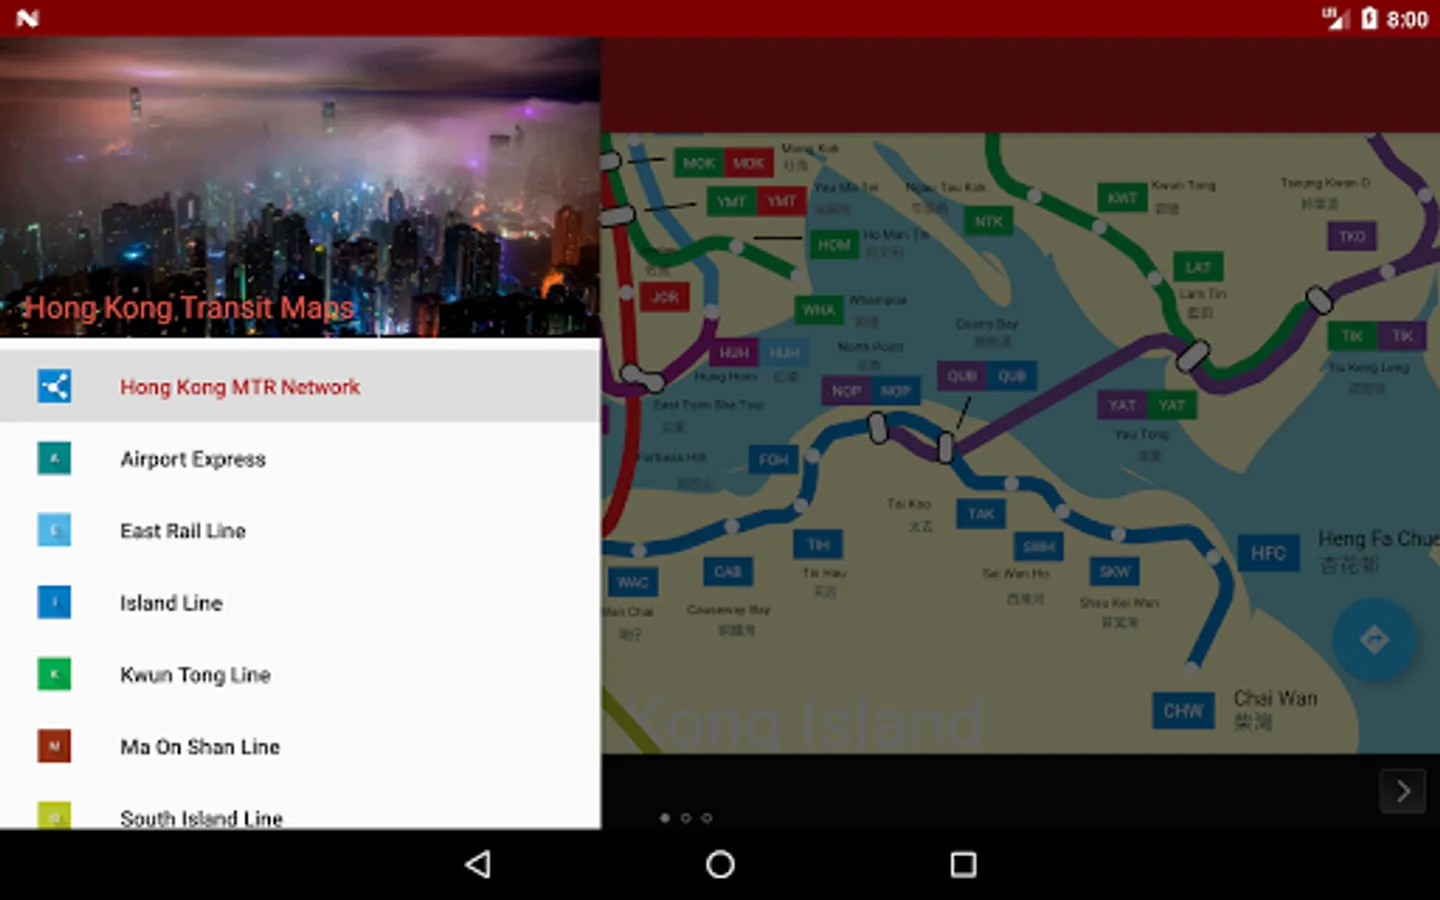Tap the Android recent apps button
Viewport: 1440px width, 900px height.
963,864
